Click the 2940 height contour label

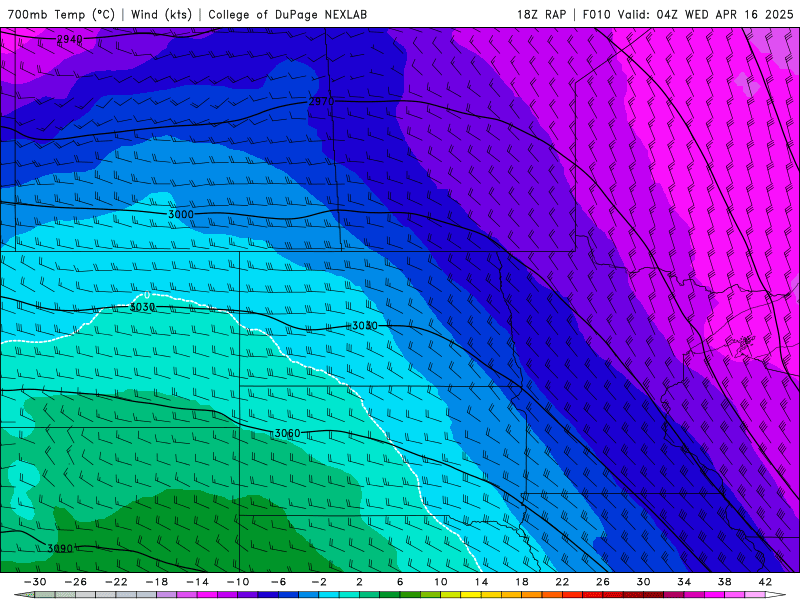(x=70, y=39)
